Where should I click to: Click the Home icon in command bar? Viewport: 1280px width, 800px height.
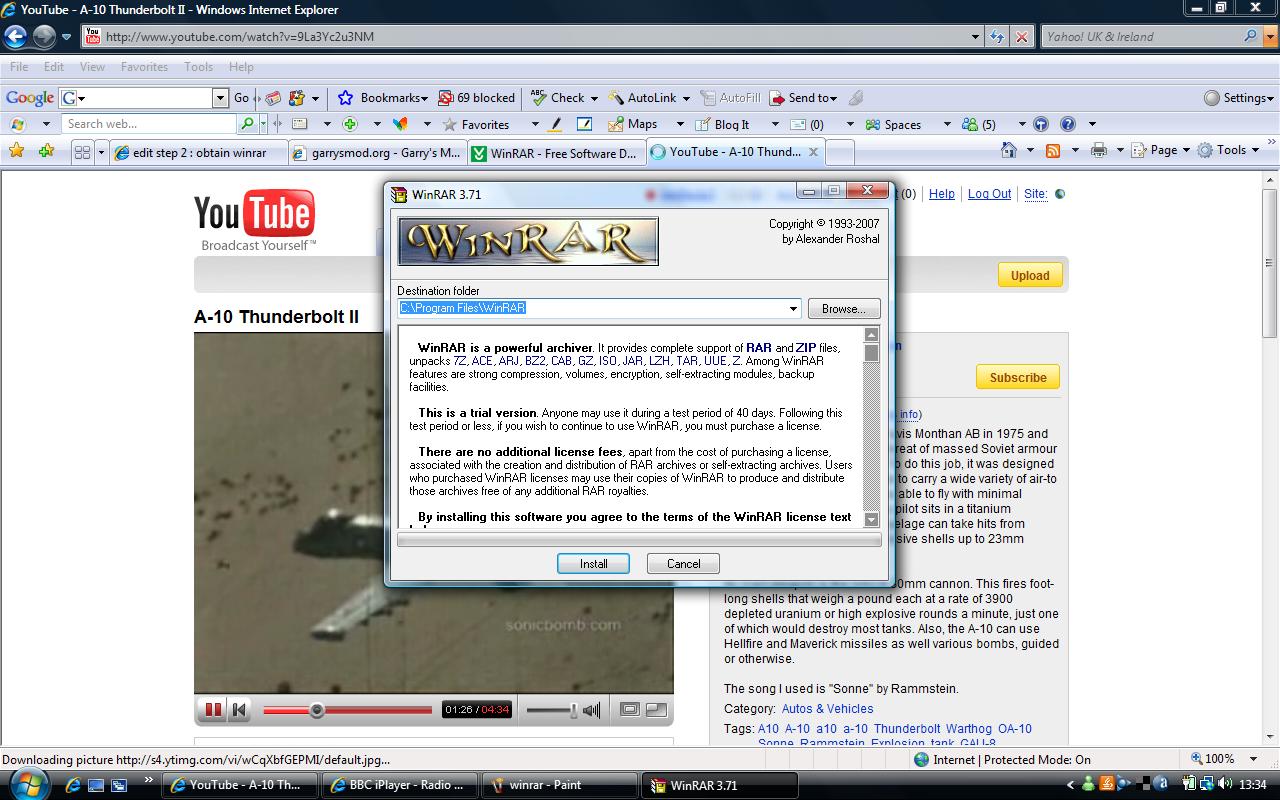1010,150
